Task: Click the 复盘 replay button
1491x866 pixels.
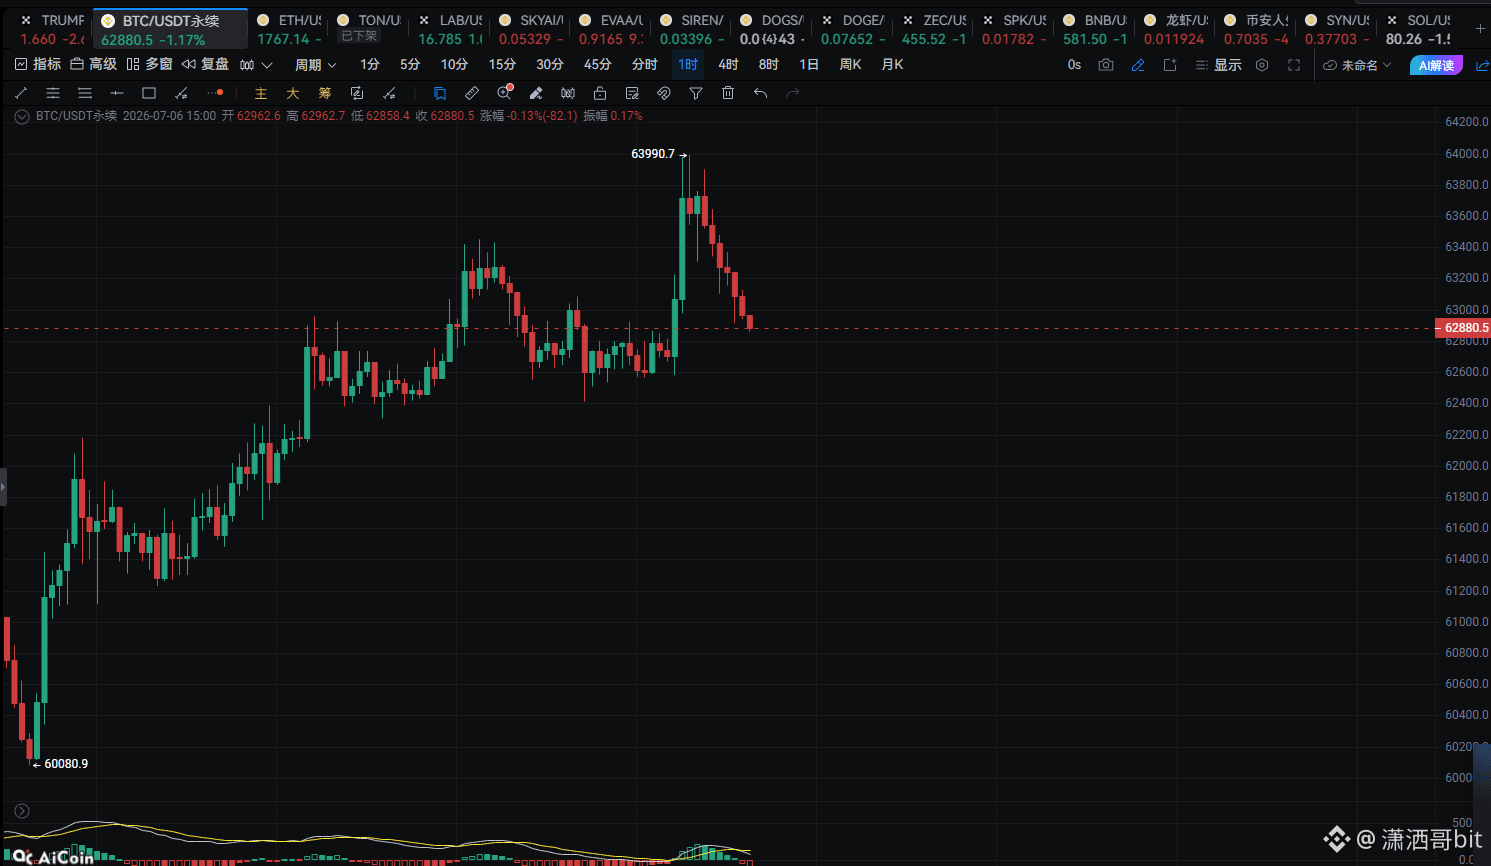Action: (205, 65)
